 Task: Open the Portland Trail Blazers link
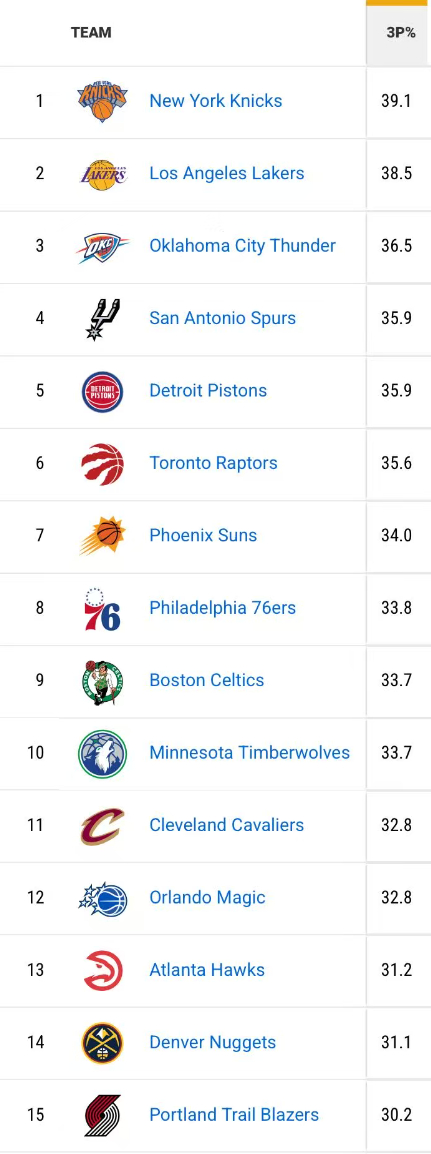[234, 1115]
